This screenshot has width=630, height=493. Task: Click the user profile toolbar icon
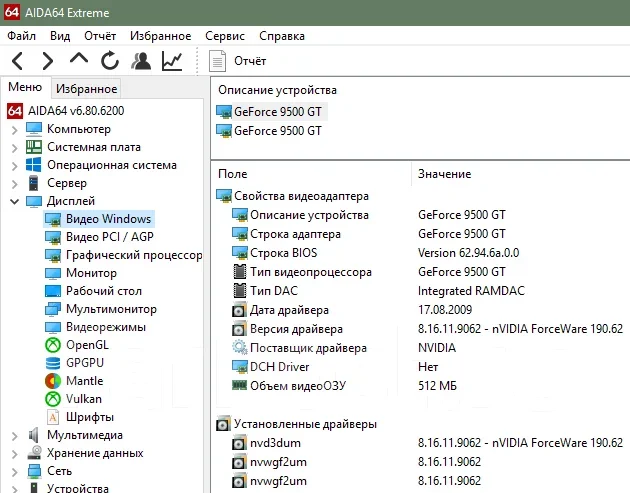[x=141, y=61]
